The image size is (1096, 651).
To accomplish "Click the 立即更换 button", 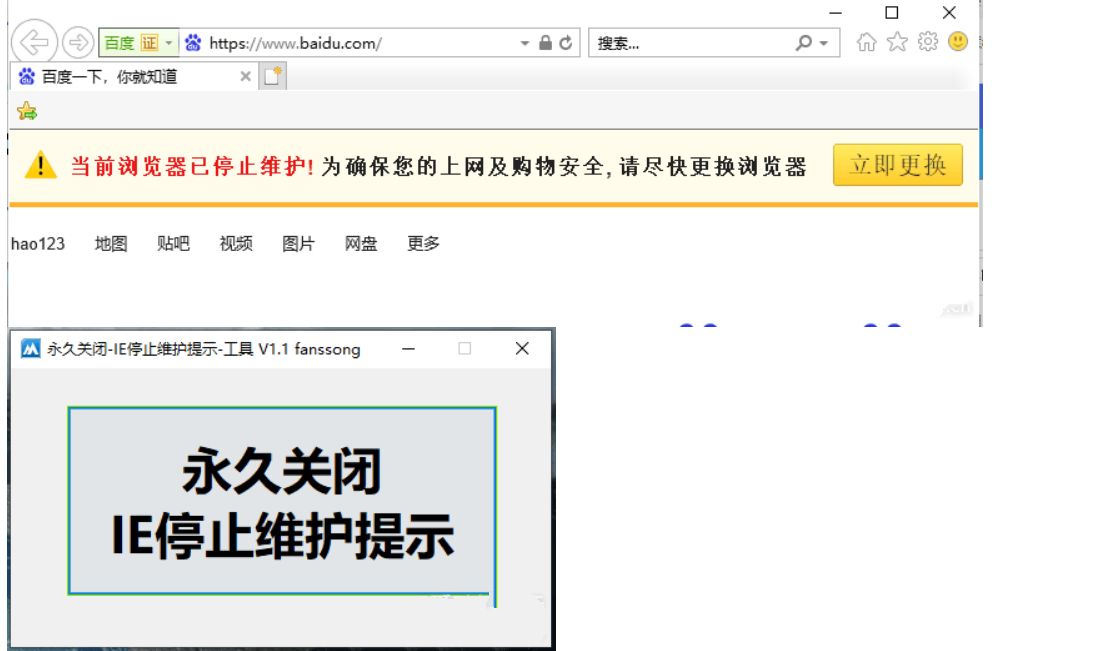I will pyautogui.click(x=897, y=165).
